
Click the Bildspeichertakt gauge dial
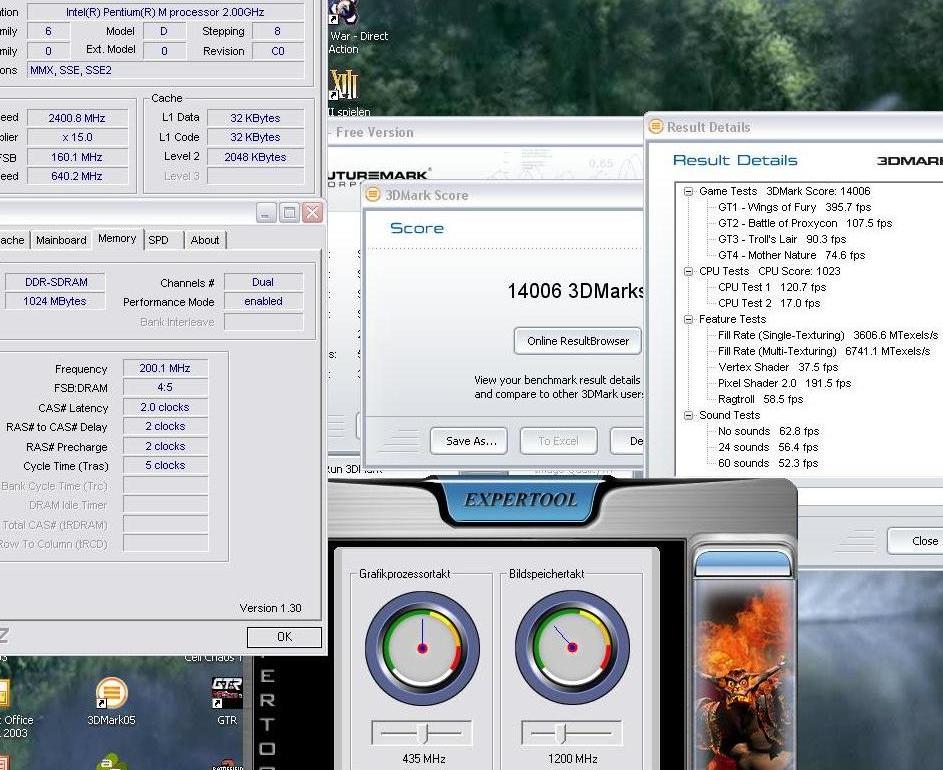(572, 648)
